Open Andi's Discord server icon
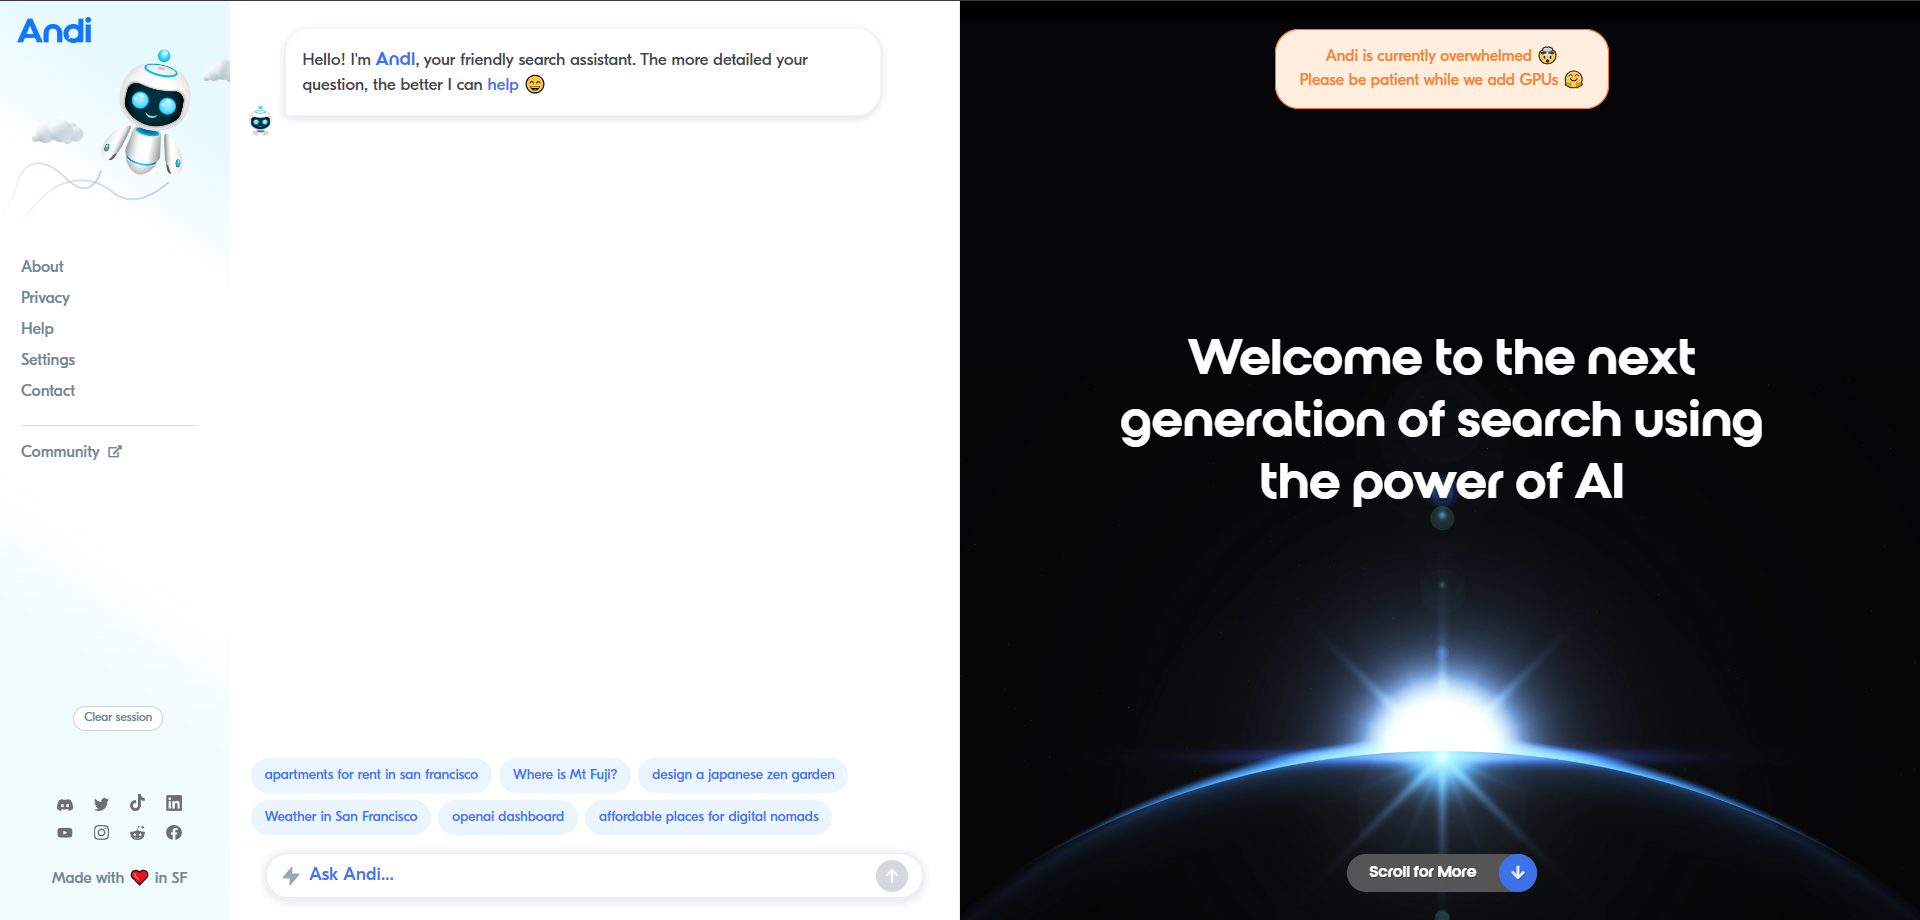This screenshot has width=1920, height=920. [x=65, y=804]
